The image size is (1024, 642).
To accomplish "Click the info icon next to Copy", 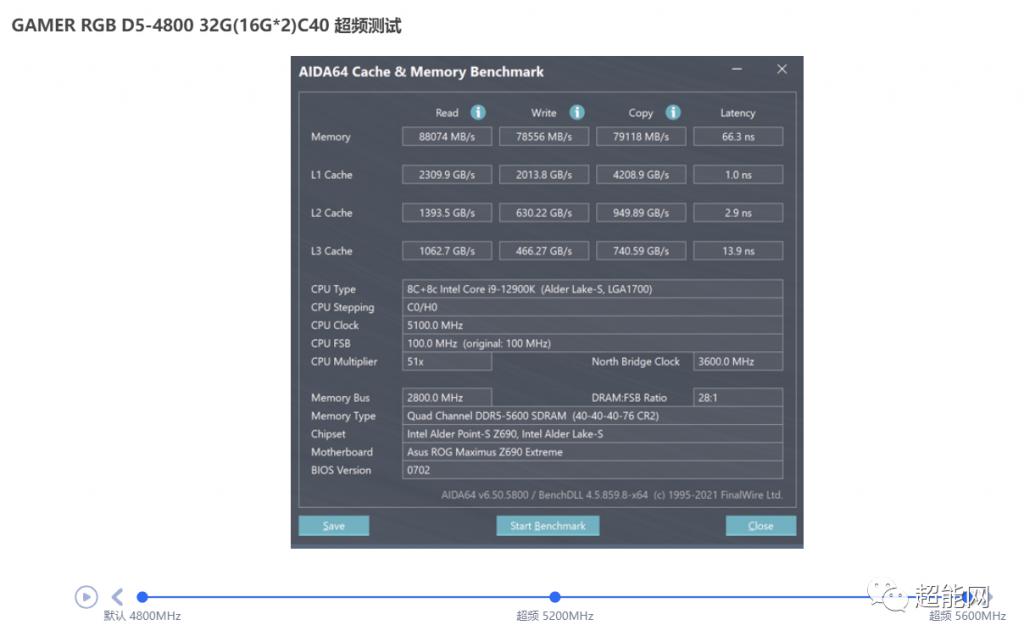I will [x=673, y=113].
